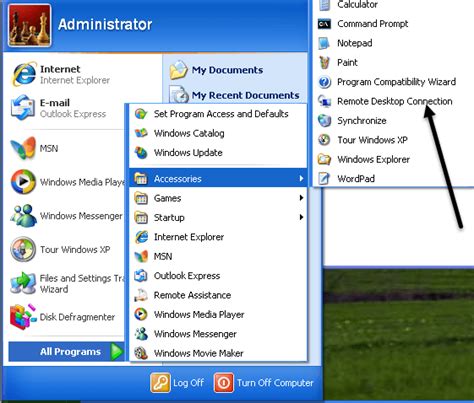
Task: Click the Internet Explorer icon in pinned list
Action: [x=24, y=74]
